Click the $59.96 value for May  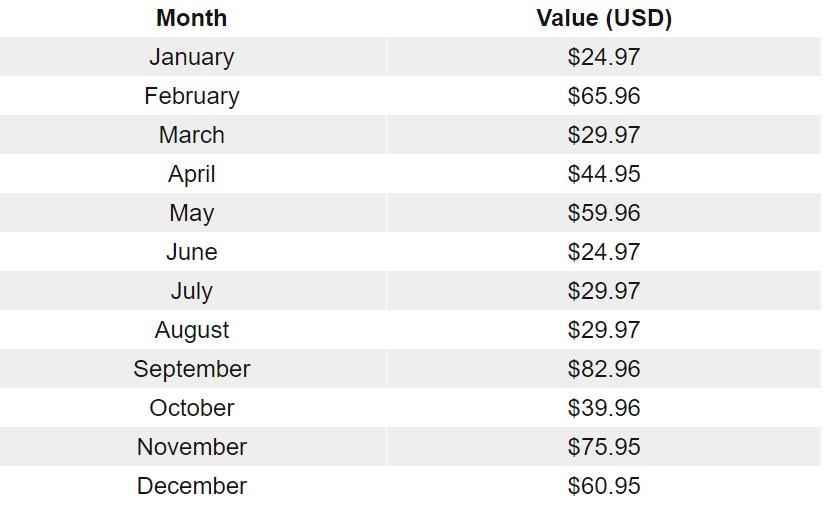604,213
